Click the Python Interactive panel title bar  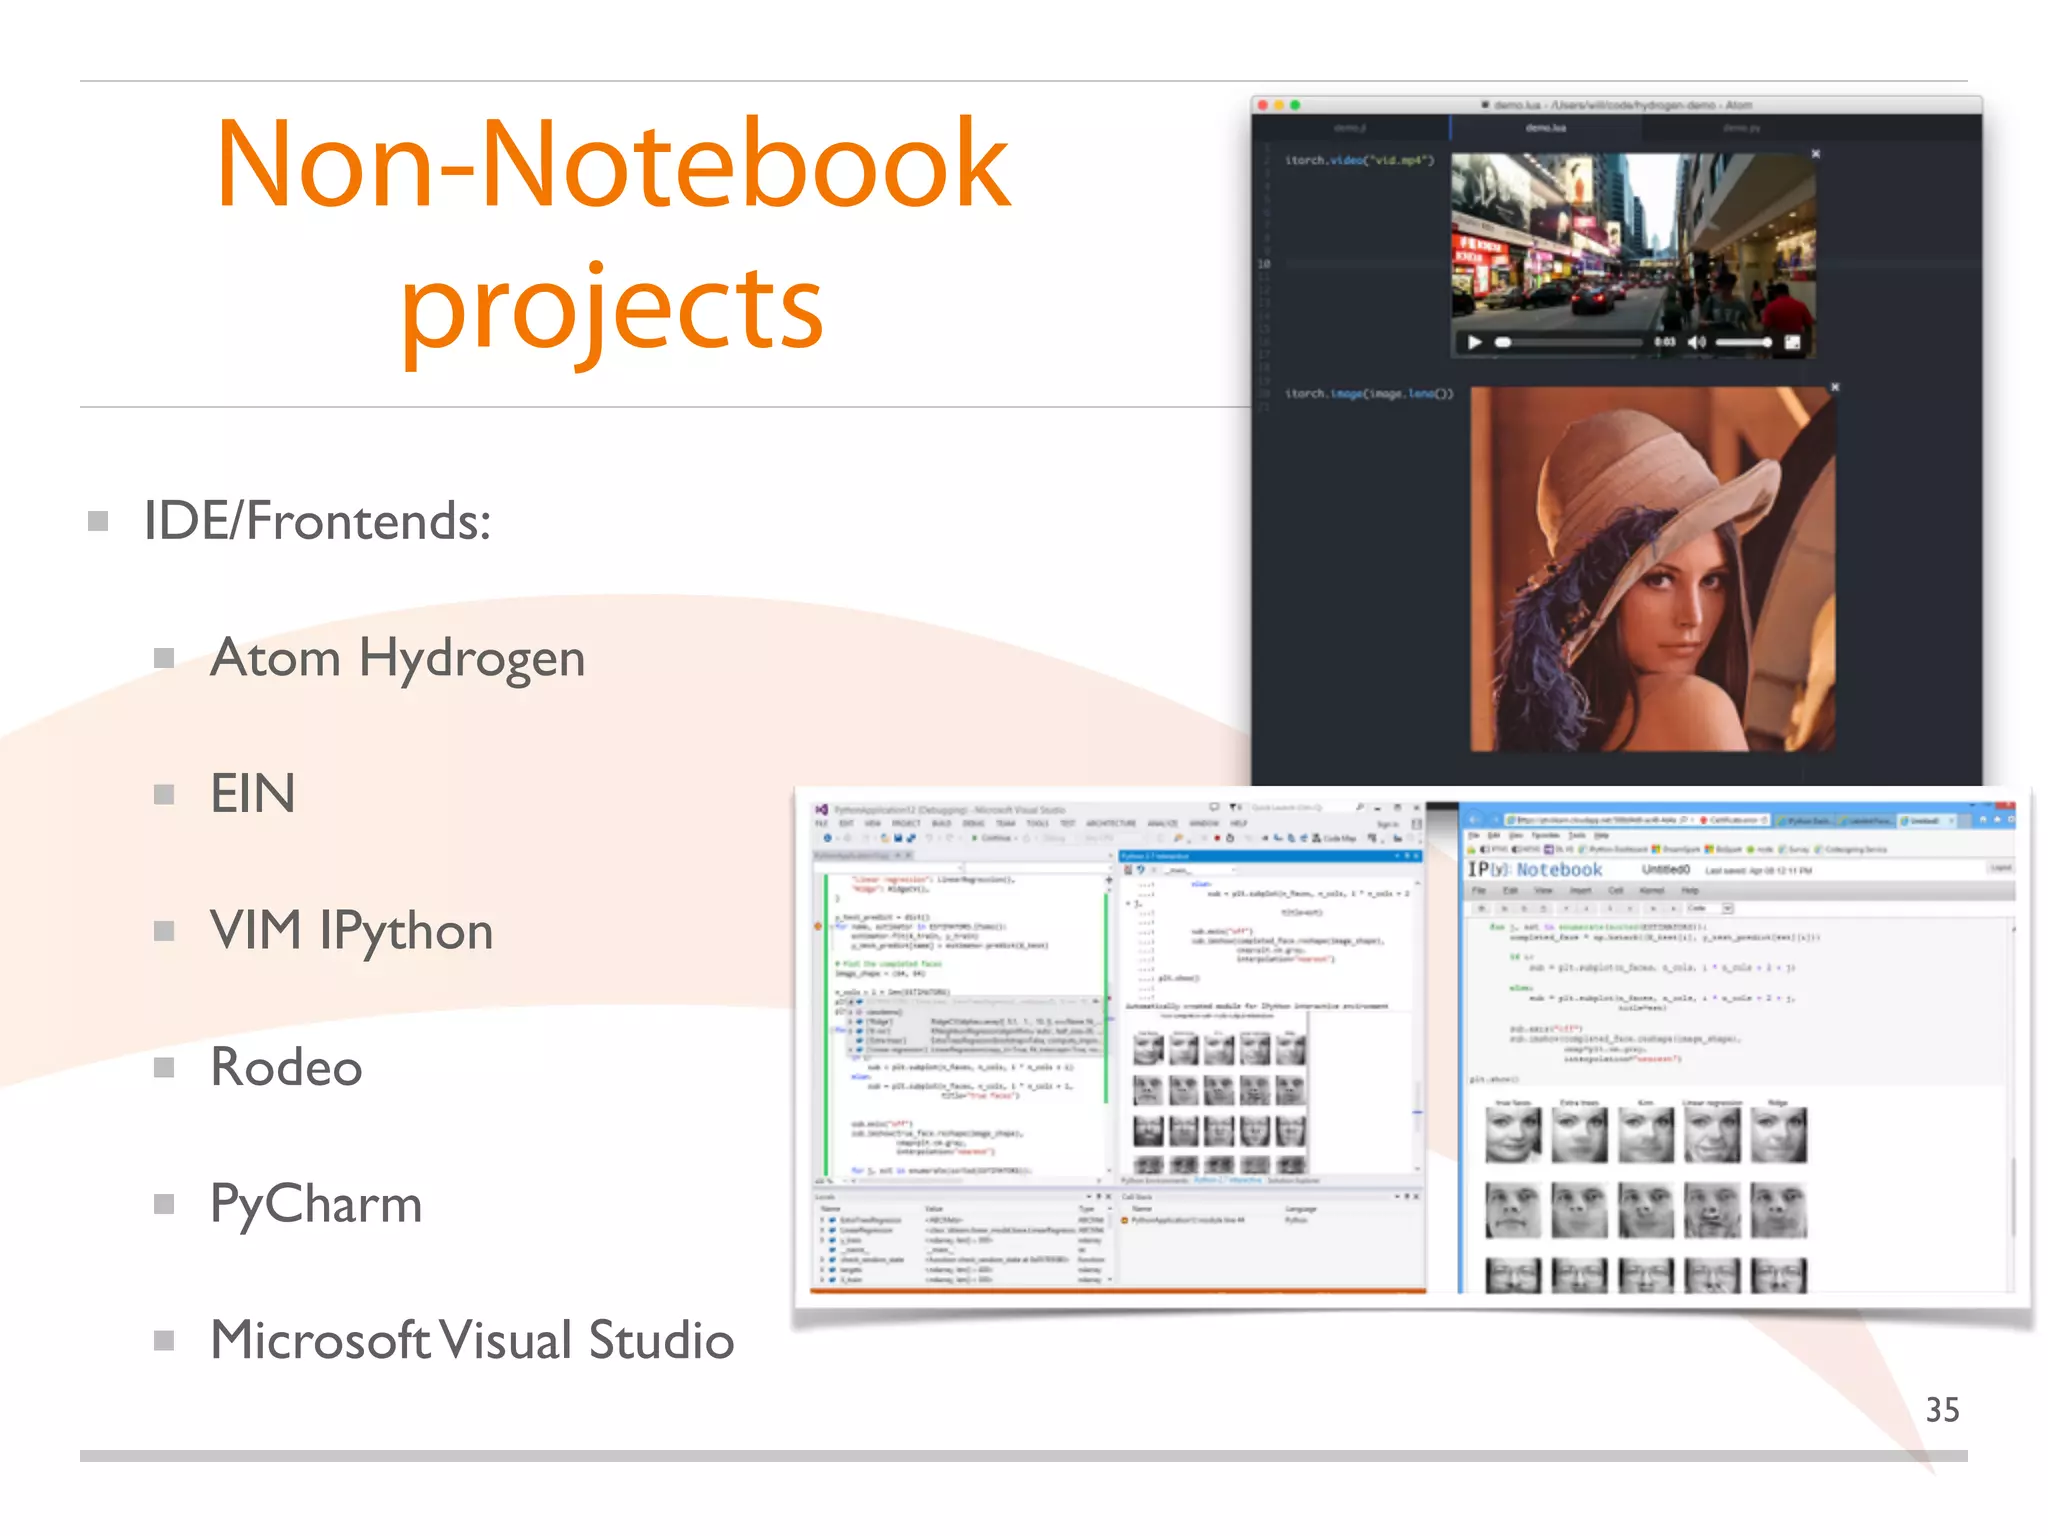tap(1270, 856)
